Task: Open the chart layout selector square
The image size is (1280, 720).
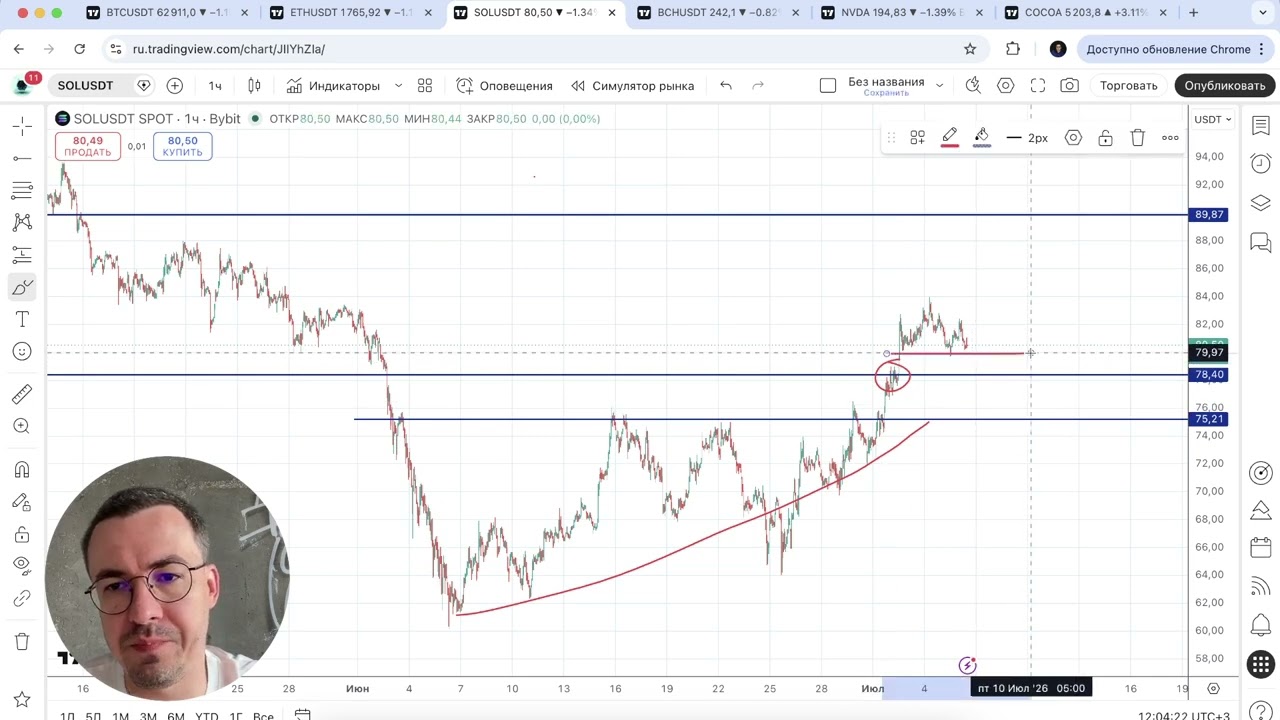Action: tap(828, 85)
